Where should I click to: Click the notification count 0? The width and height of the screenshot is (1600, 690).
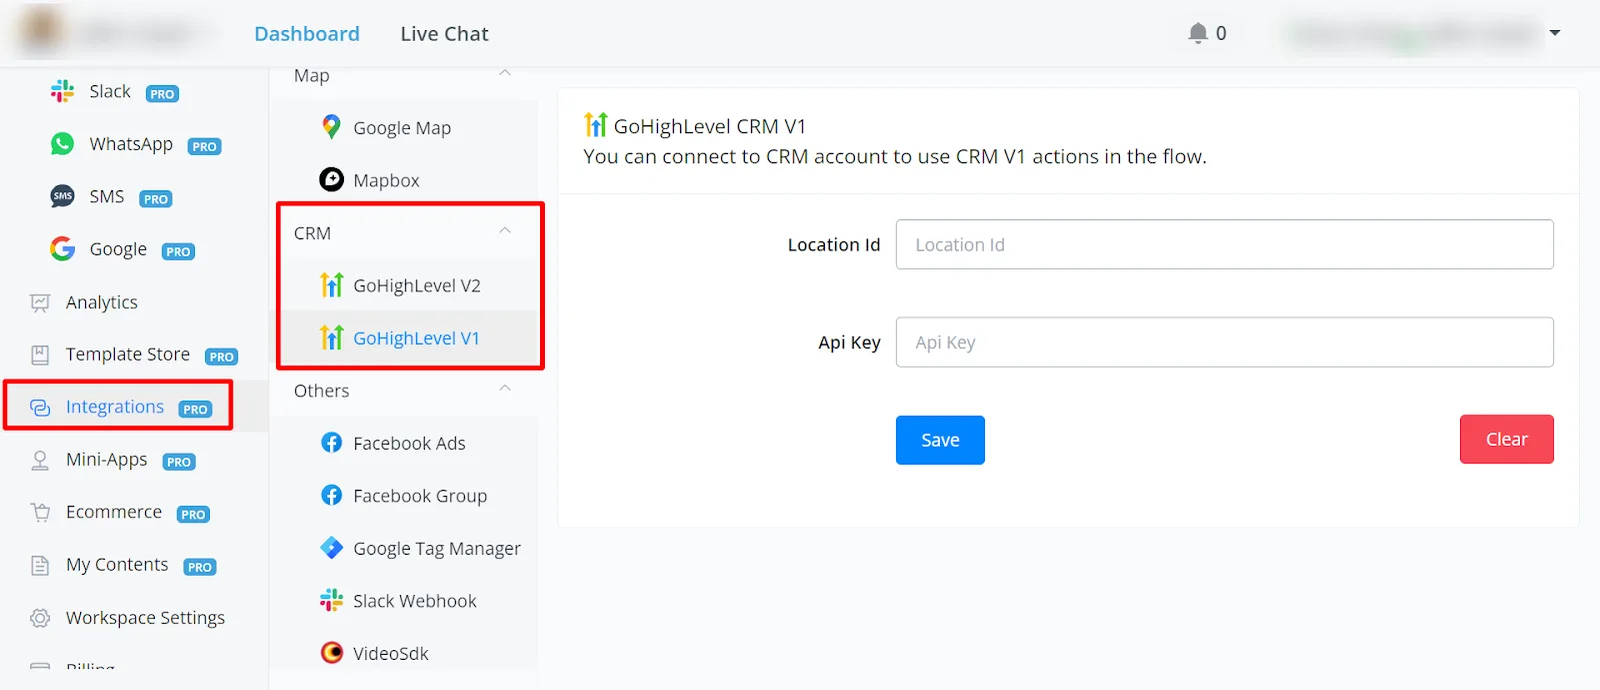pos(1221,33)
